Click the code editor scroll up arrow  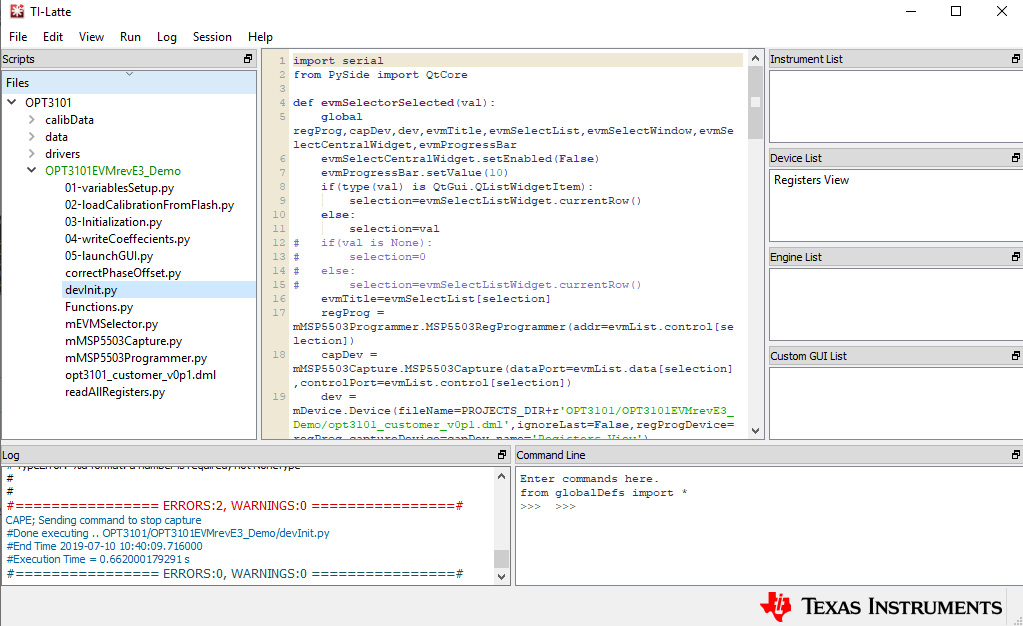[756, 58]
